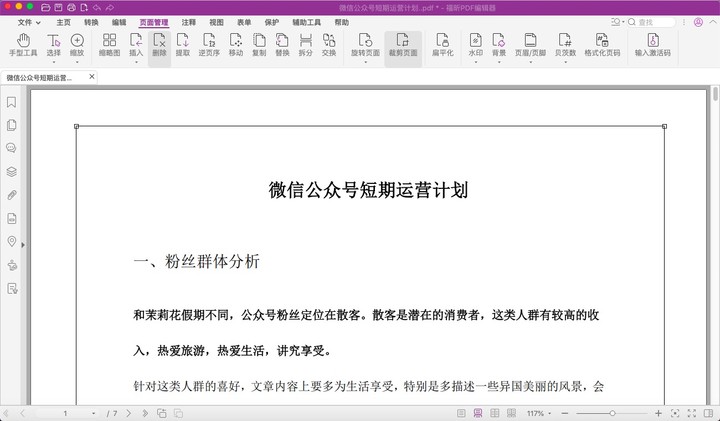The width and height of the screenshot is (720, 421).
Task: Open the layers panel in left sidebar
Action: coord(12,171)
